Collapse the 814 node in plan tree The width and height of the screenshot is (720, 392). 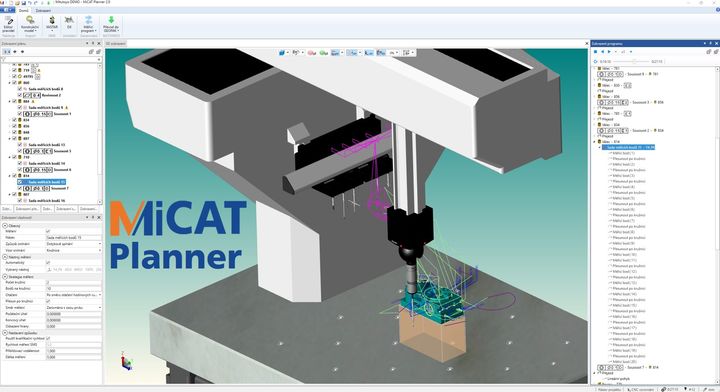[x=10, y=176]
